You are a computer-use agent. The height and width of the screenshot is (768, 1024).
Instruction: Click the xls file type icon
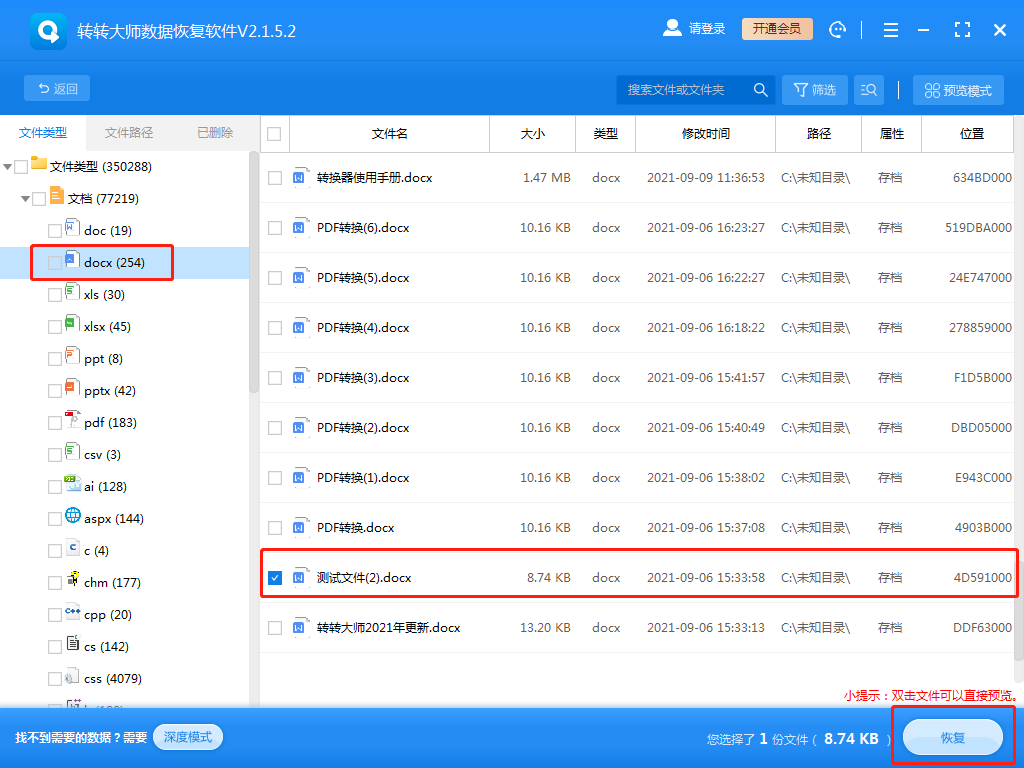(x=72, y=291)
